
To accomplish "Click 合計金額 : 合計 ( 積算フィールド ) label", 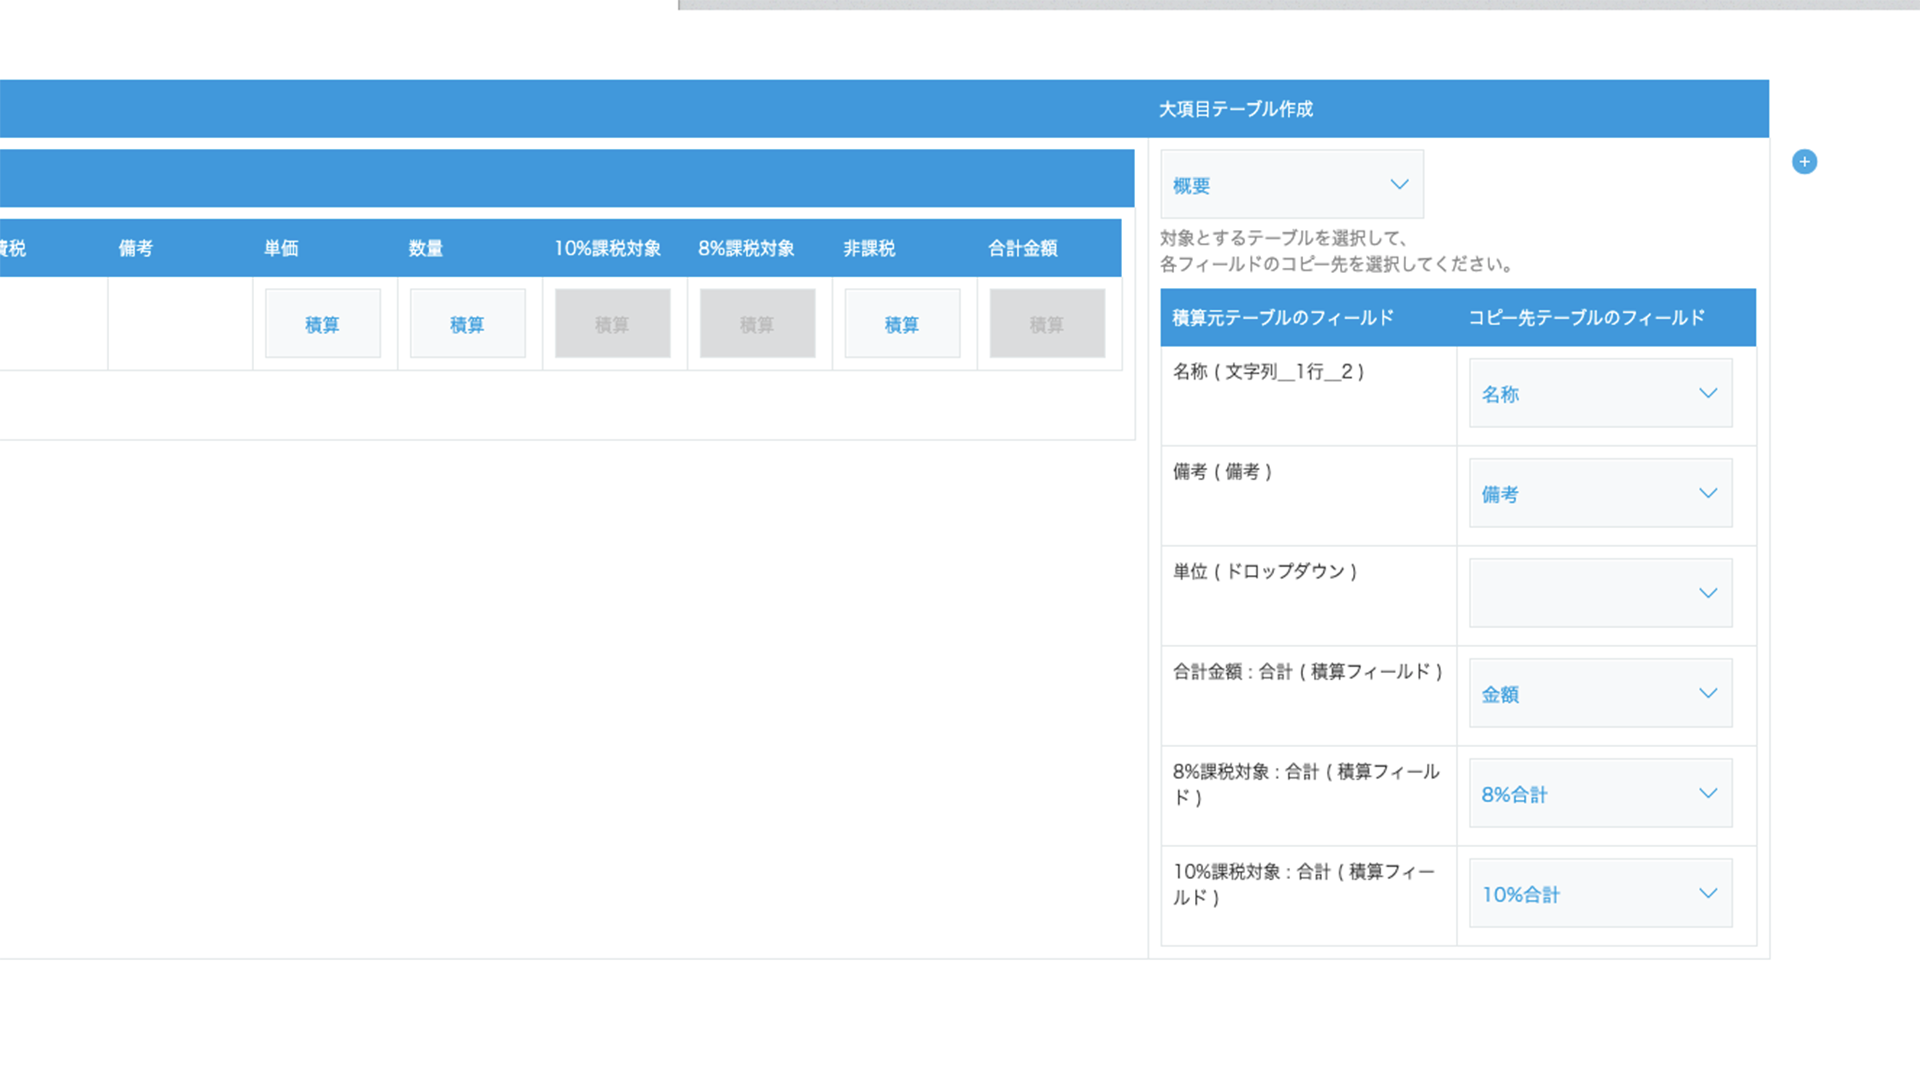I will click(1308, 672).
